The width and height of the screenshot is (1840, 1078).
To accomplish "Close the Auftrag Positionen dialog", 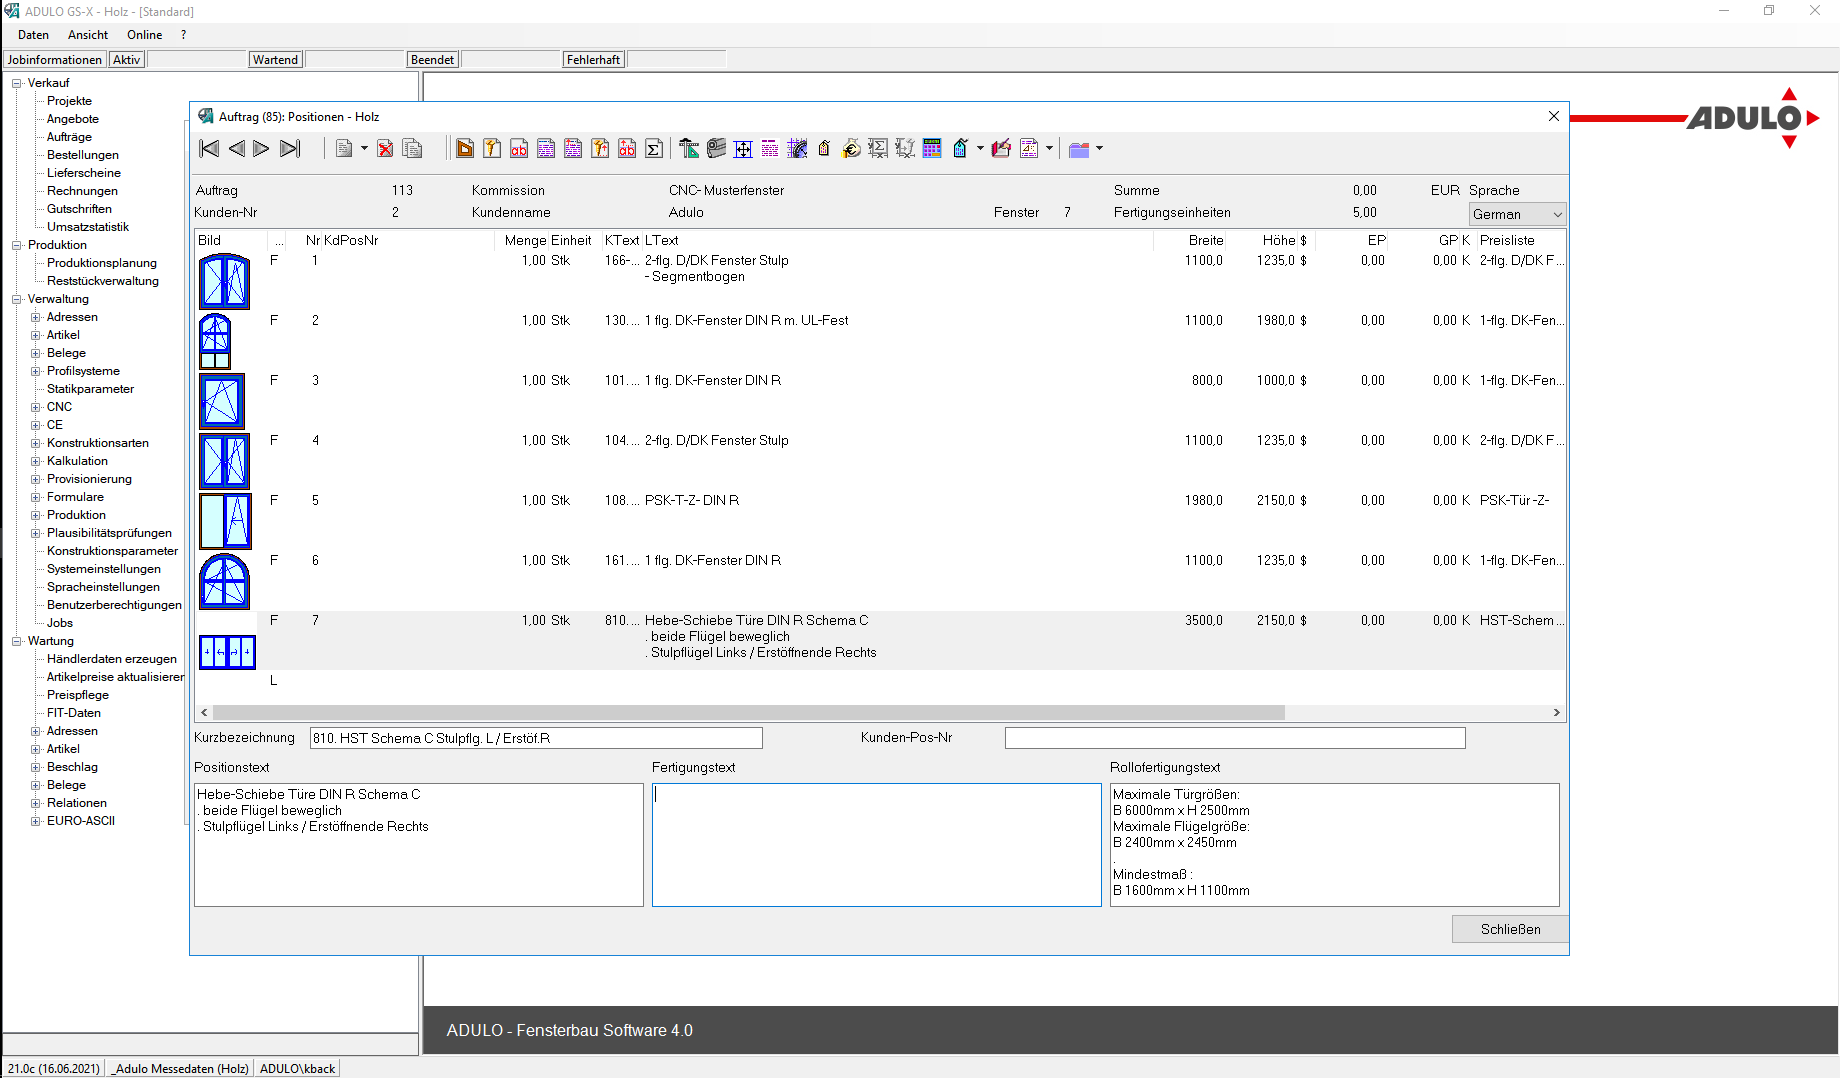I will pos(1554,116).
